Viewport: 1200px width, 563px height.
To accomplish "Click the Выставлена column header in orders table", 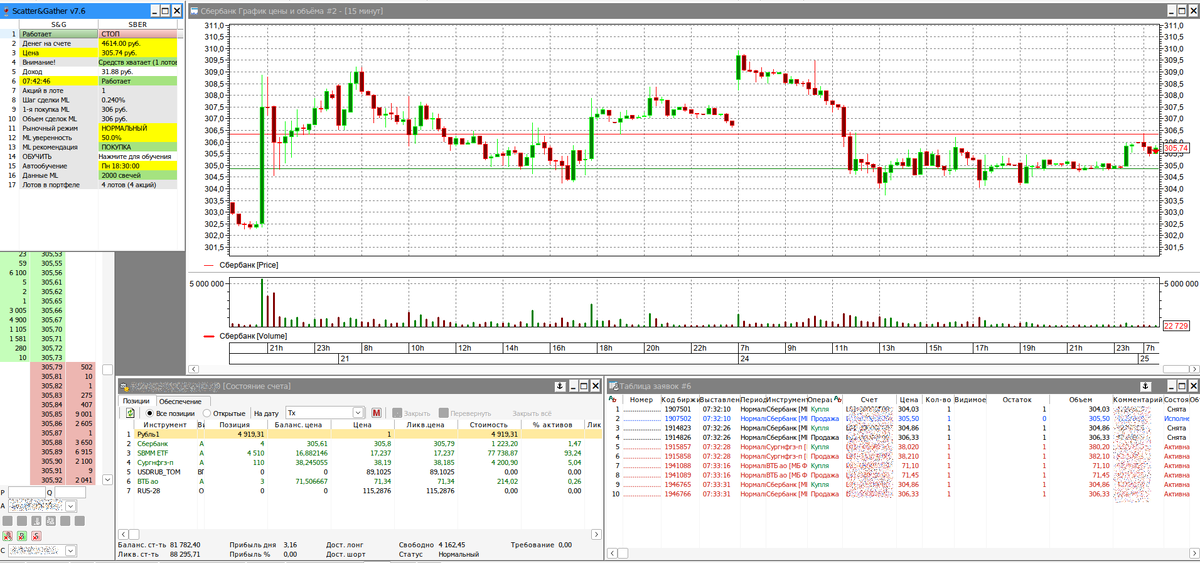I will click(x=717, y=399).
